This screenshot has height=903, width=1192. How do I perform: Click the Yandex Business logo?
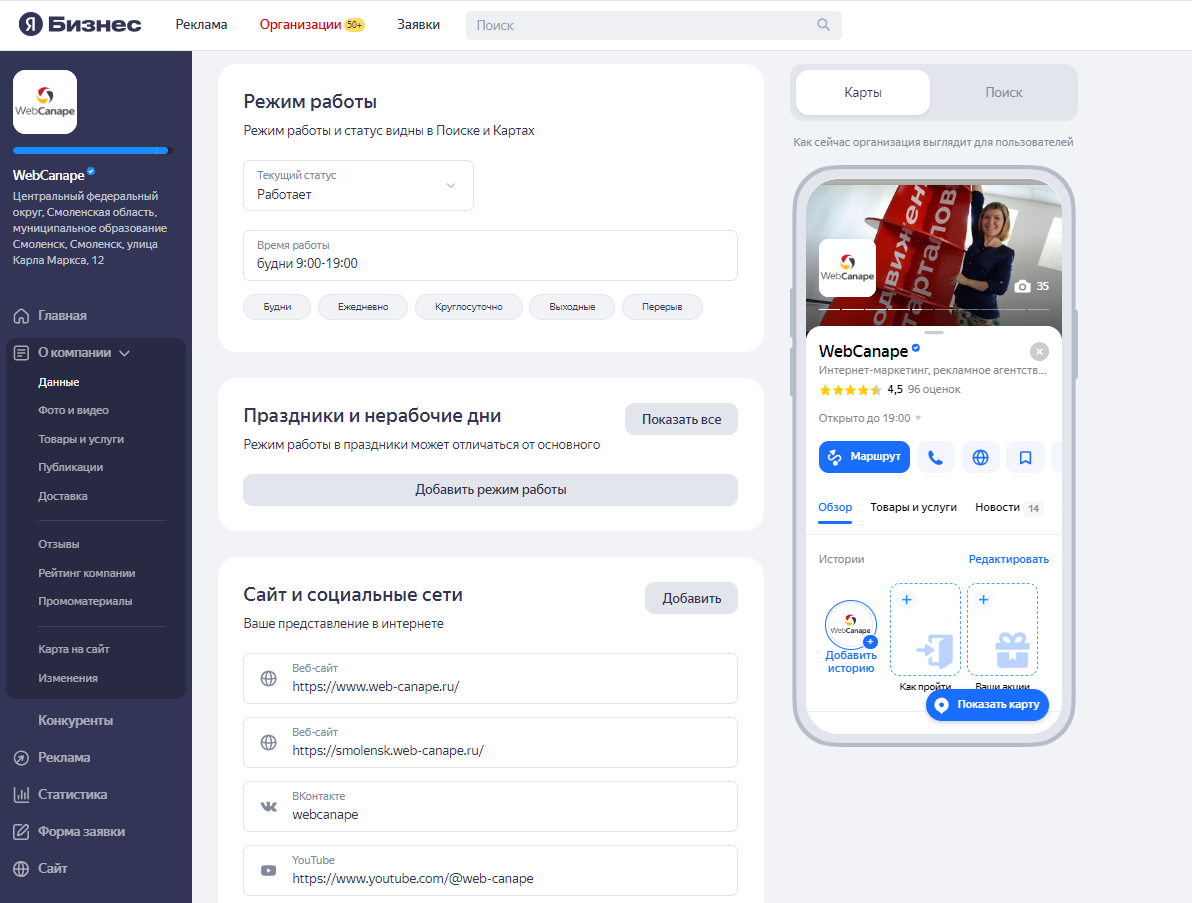[x=80, y=24]
